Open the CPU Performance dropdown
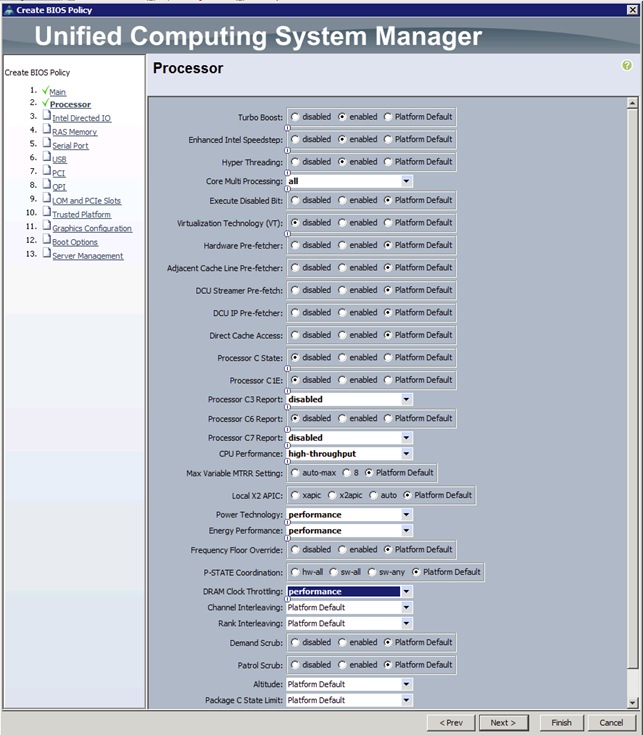This screenshot has width=643, height=735. tap(406, 454)
